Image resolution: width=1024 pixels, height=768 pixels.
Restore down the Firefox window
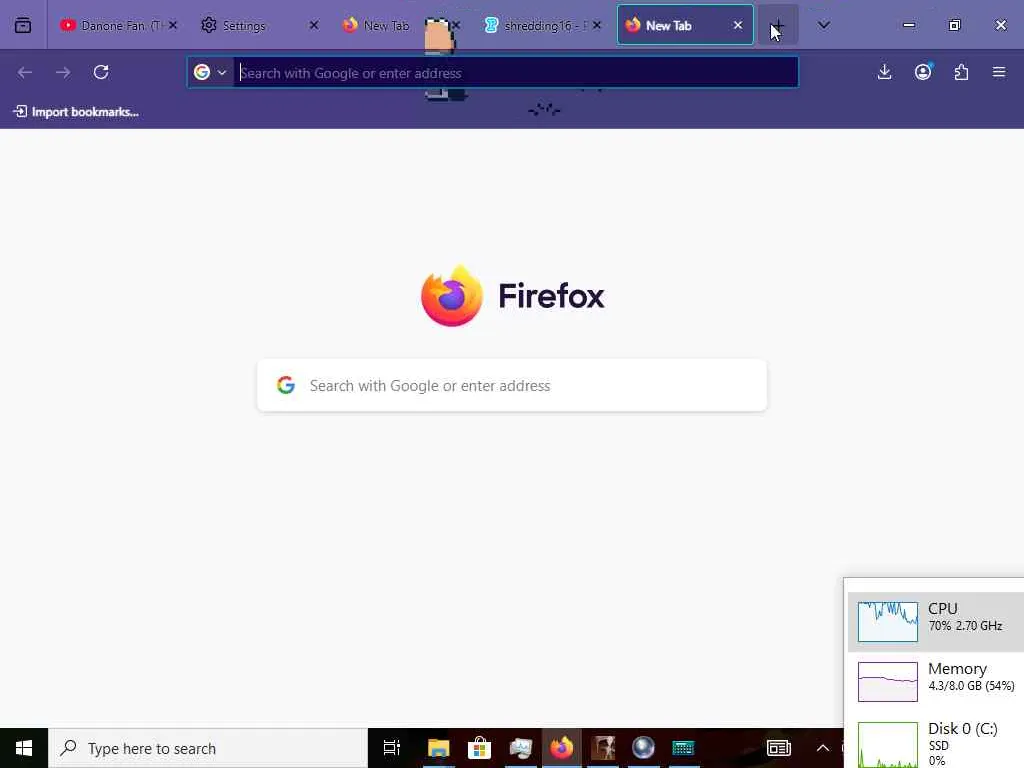coord(955,25)
